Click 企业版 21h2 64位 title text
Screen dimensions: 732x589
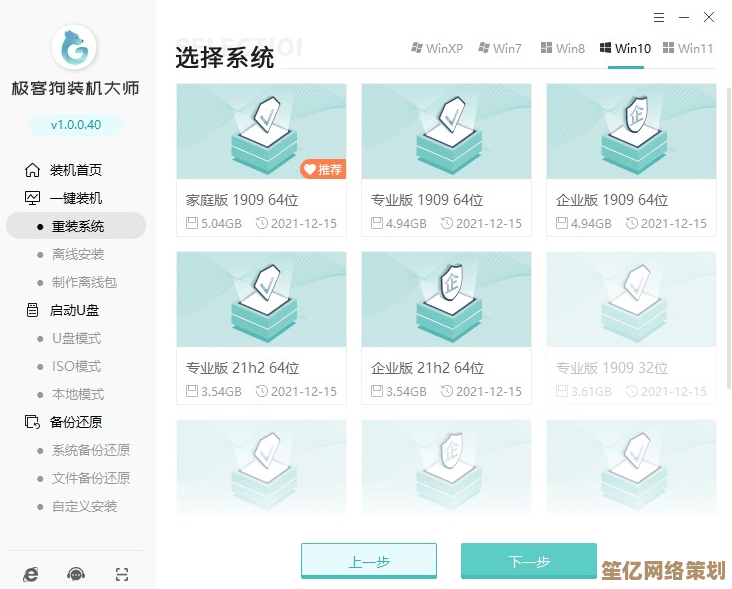[x=427, y=368]
